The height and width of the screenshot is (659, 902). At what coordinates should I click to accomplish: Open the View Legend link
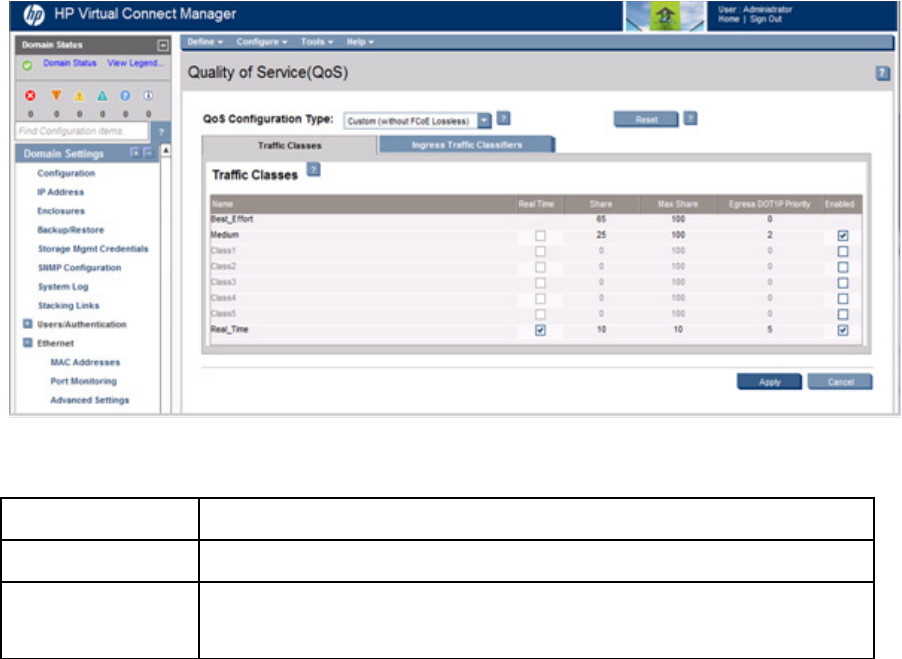click(x=135, y=63)
